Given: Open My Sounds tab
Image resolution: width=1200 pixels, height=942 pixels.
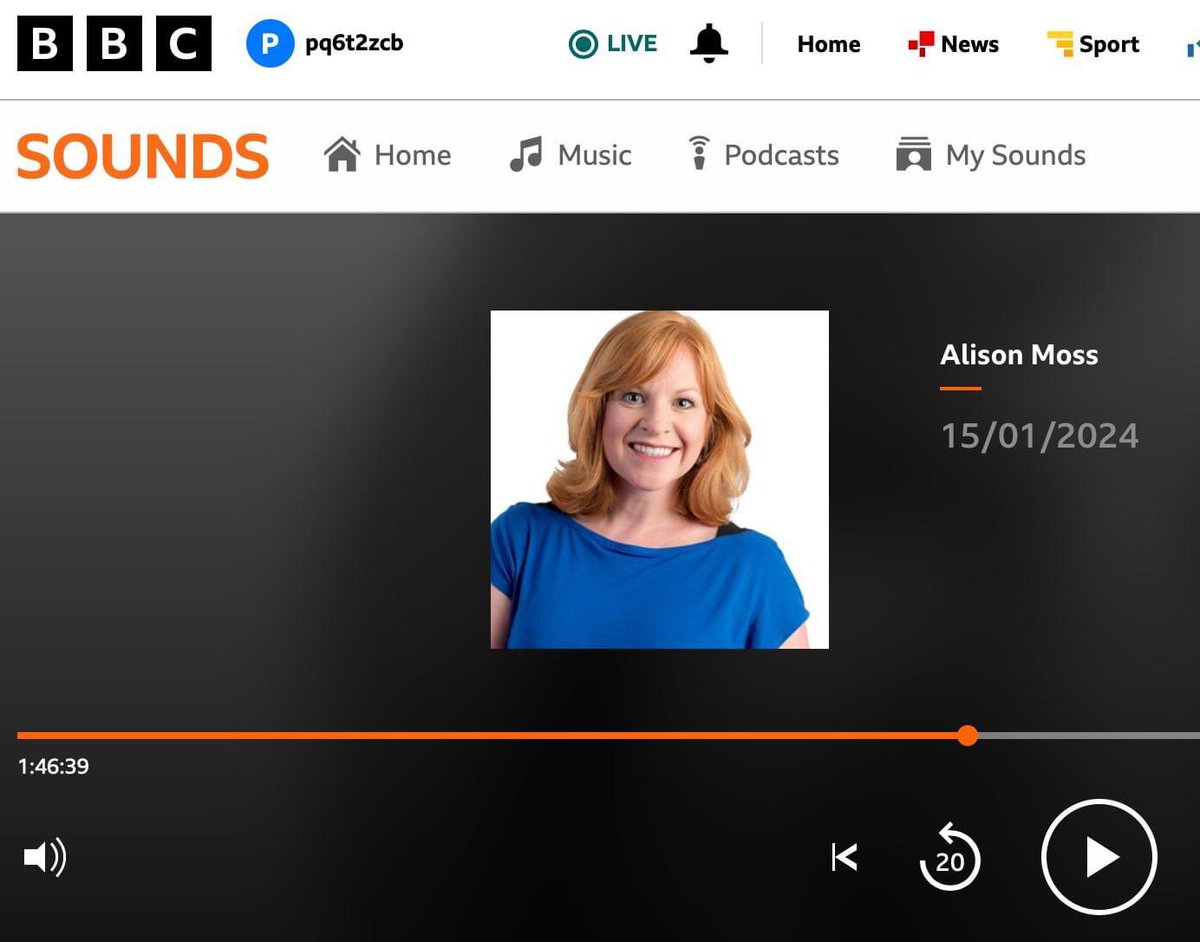Looking at the screenshot, I should [x=990, y=155].
